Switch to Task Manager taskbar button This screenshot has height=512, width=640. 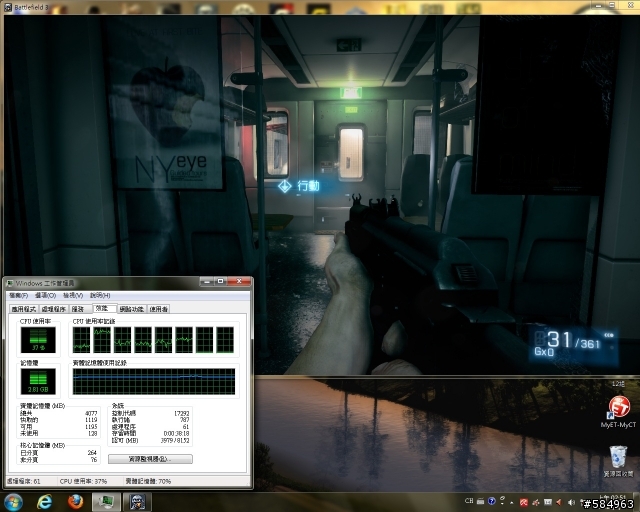106,502
